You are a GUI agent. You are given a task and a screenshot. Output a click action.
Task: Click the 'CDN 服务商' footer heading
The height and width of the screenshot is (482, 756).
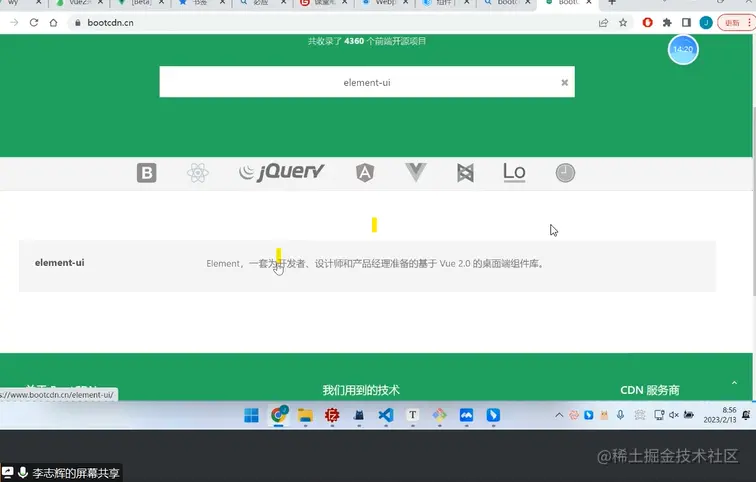coord(649,390)
